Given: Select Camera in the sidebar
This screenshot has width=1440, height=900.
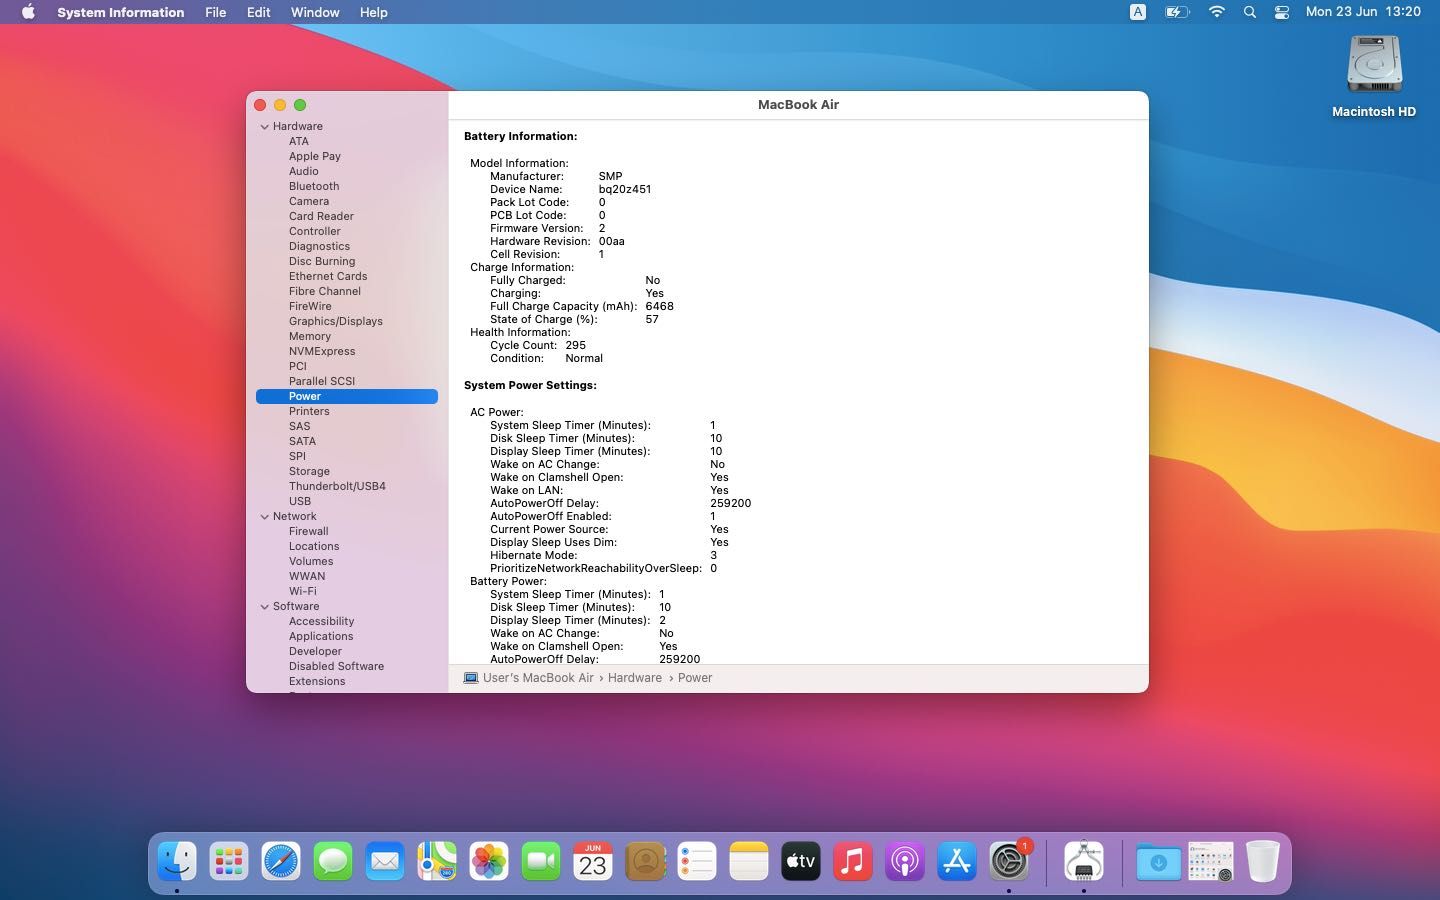Looking at the screenshot, I should (x=309, y=201).
